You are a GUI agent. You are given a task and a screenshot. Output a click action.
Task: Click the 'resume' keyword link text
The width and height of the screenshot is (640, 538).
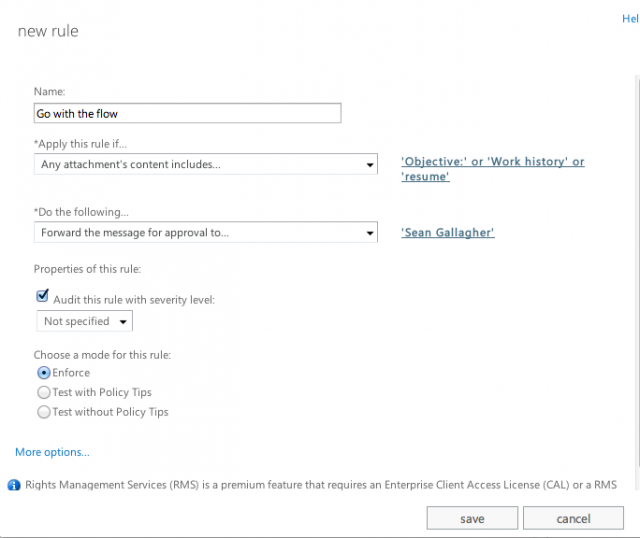click(x=425, y=177)
